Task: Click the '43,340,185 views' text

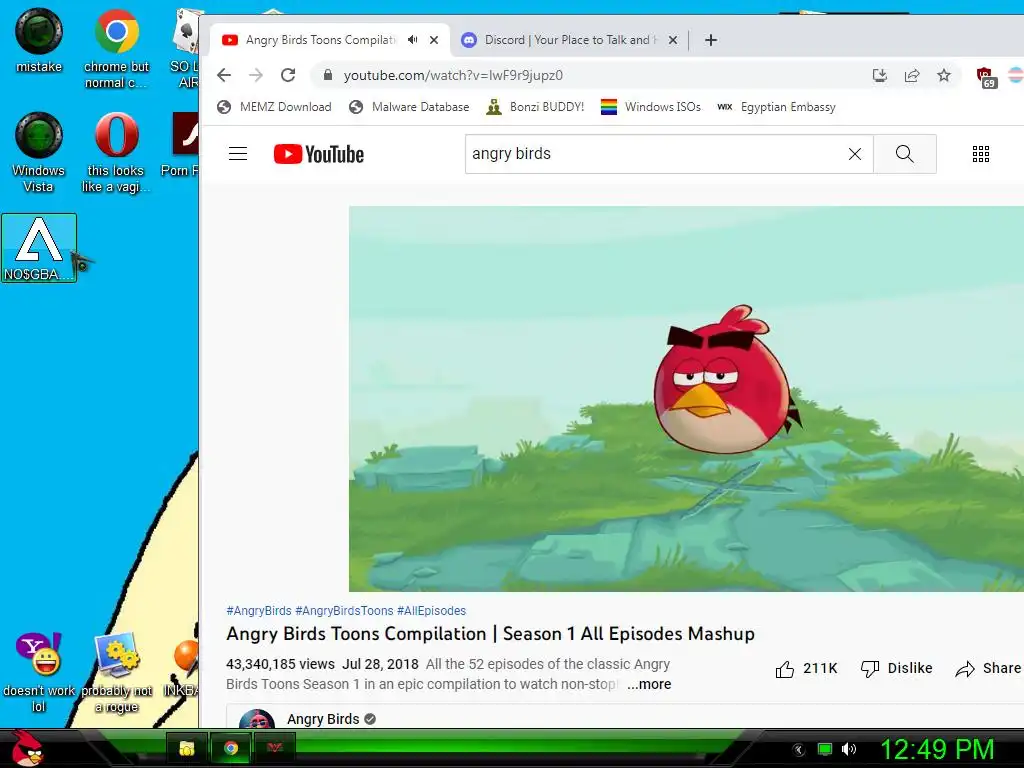Action: pos(280,664)
